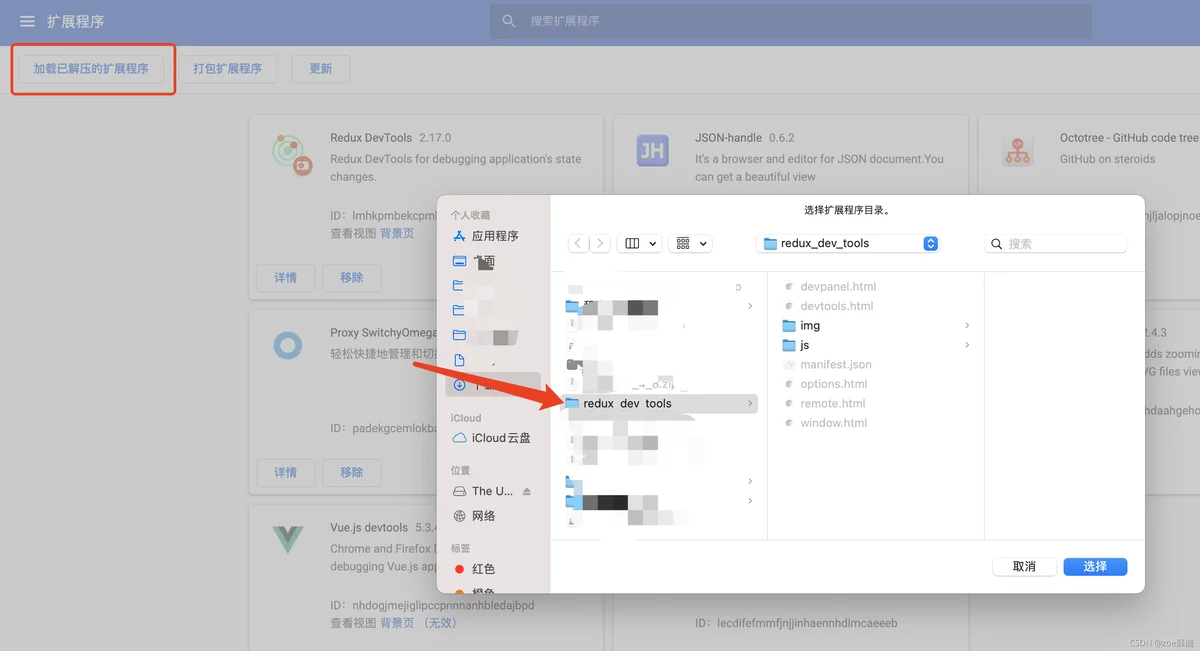This screenshot has height=651, width=1200.
Task: Click 详情 on the Redux DevTools card
Action: point(286,277)
